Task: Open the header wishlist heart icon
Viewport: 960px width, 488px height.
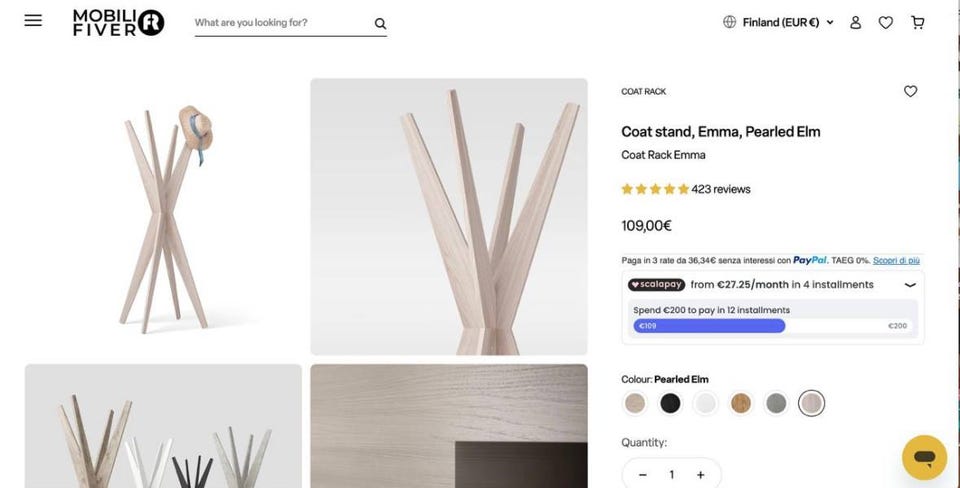Action: click(885, 23)
